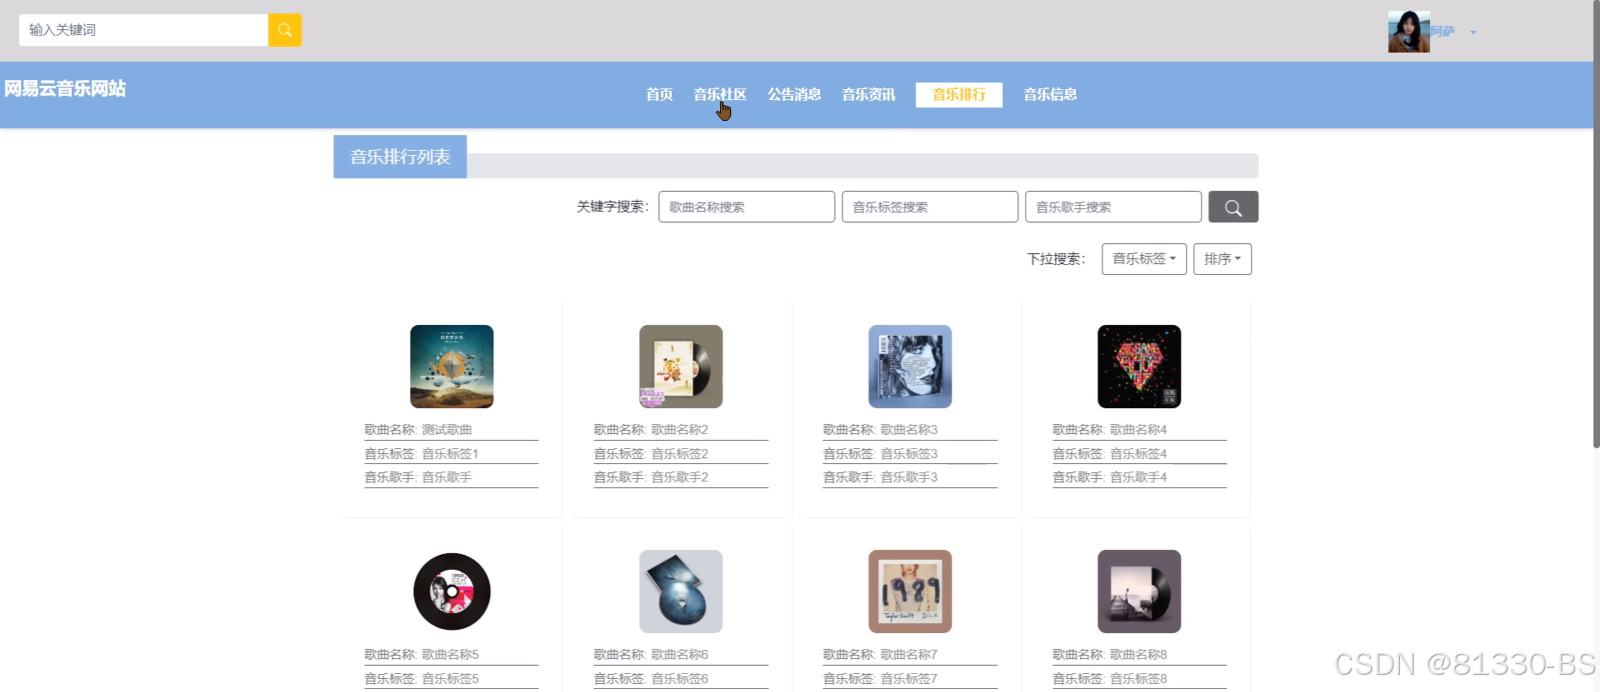Focus the 音乐歌手搜索 input
Viewport: 1600px width, 692px height.
click(x=1113, y=207)
